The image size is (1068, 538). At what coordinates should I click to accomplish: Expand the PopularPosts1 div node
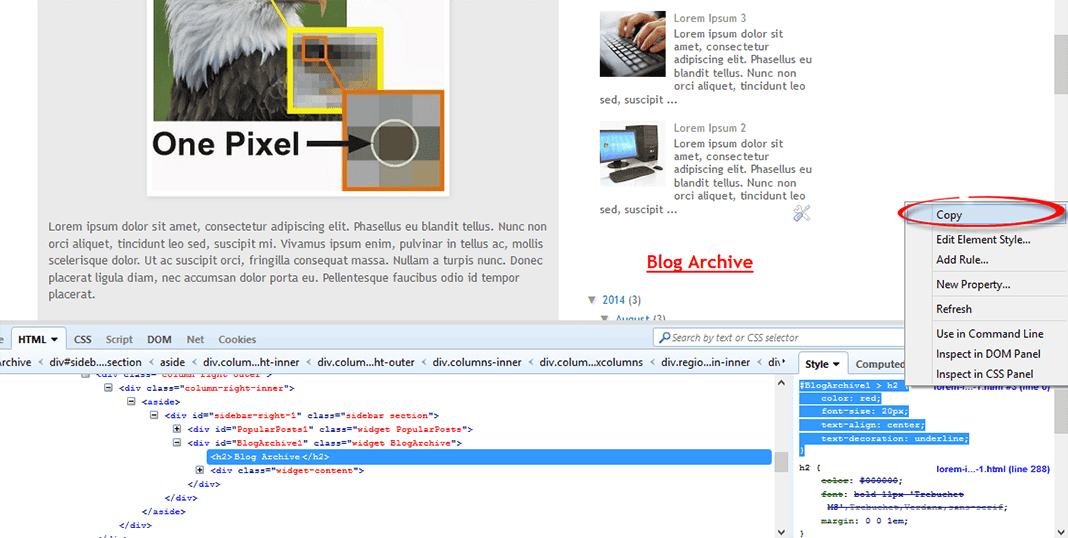(x=177, y=429)
